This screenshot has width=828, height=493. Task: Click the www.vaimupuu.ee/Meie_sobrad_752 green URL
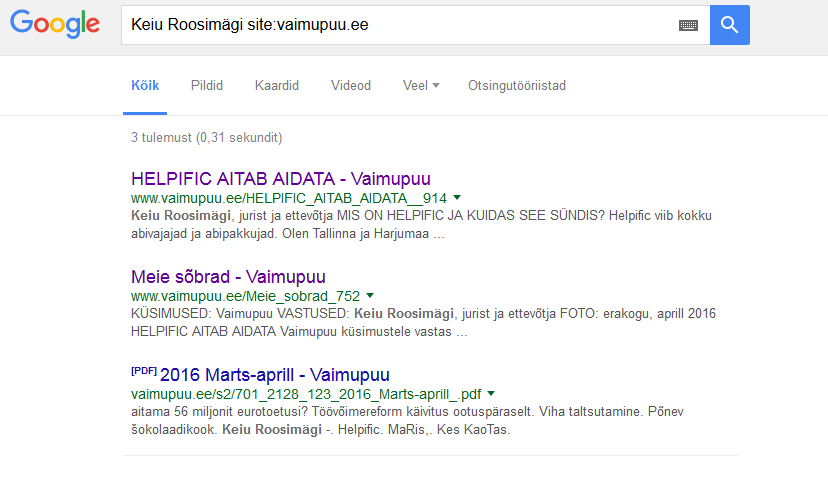pyautogui.click(x=246, y=296)
